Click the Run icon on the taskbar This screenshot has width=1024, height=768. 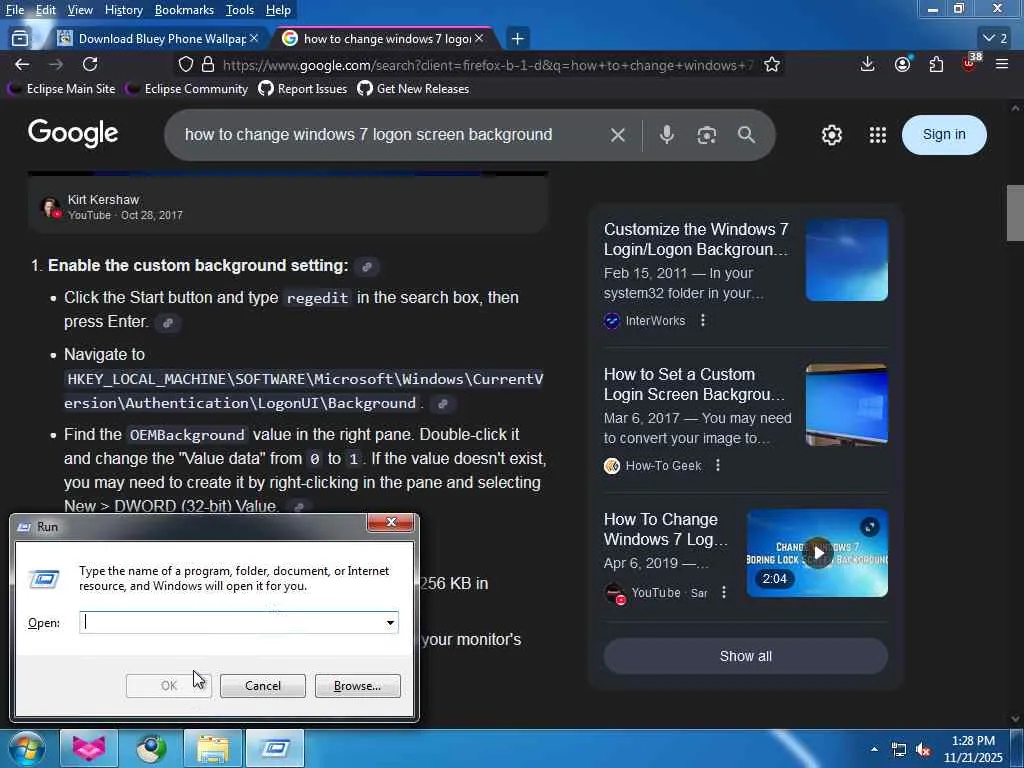click(x=275, y=748)
